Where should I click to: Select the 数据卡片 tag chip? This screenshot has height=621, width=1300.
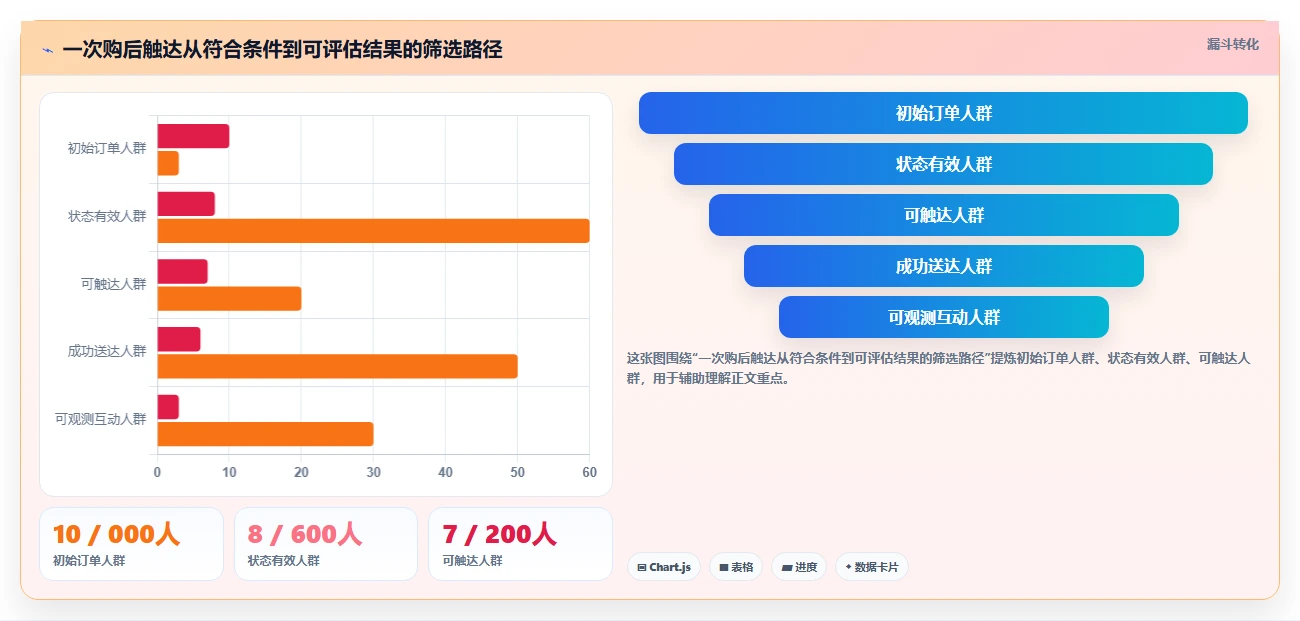[872, 567]
